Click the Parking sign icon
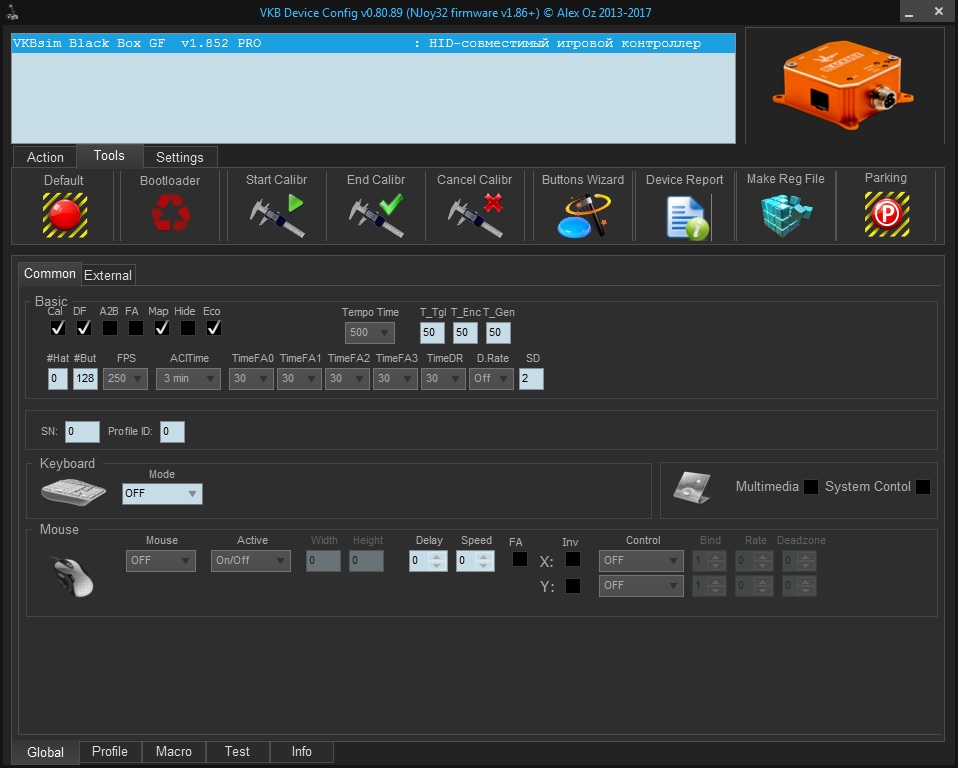Image resolution: width=958 pixels, height=769 pixels. [887, 214]
